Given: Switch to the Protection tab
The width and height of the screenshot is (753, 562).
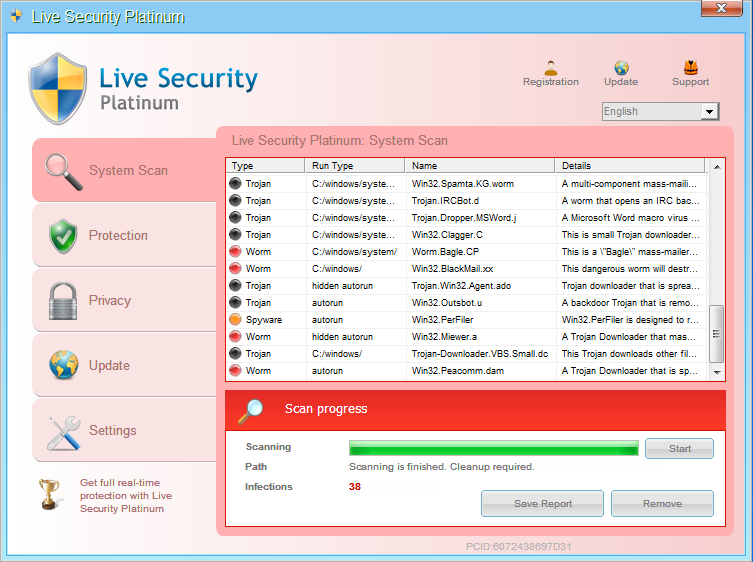Looking at the screenshot, I should [124, 235].
